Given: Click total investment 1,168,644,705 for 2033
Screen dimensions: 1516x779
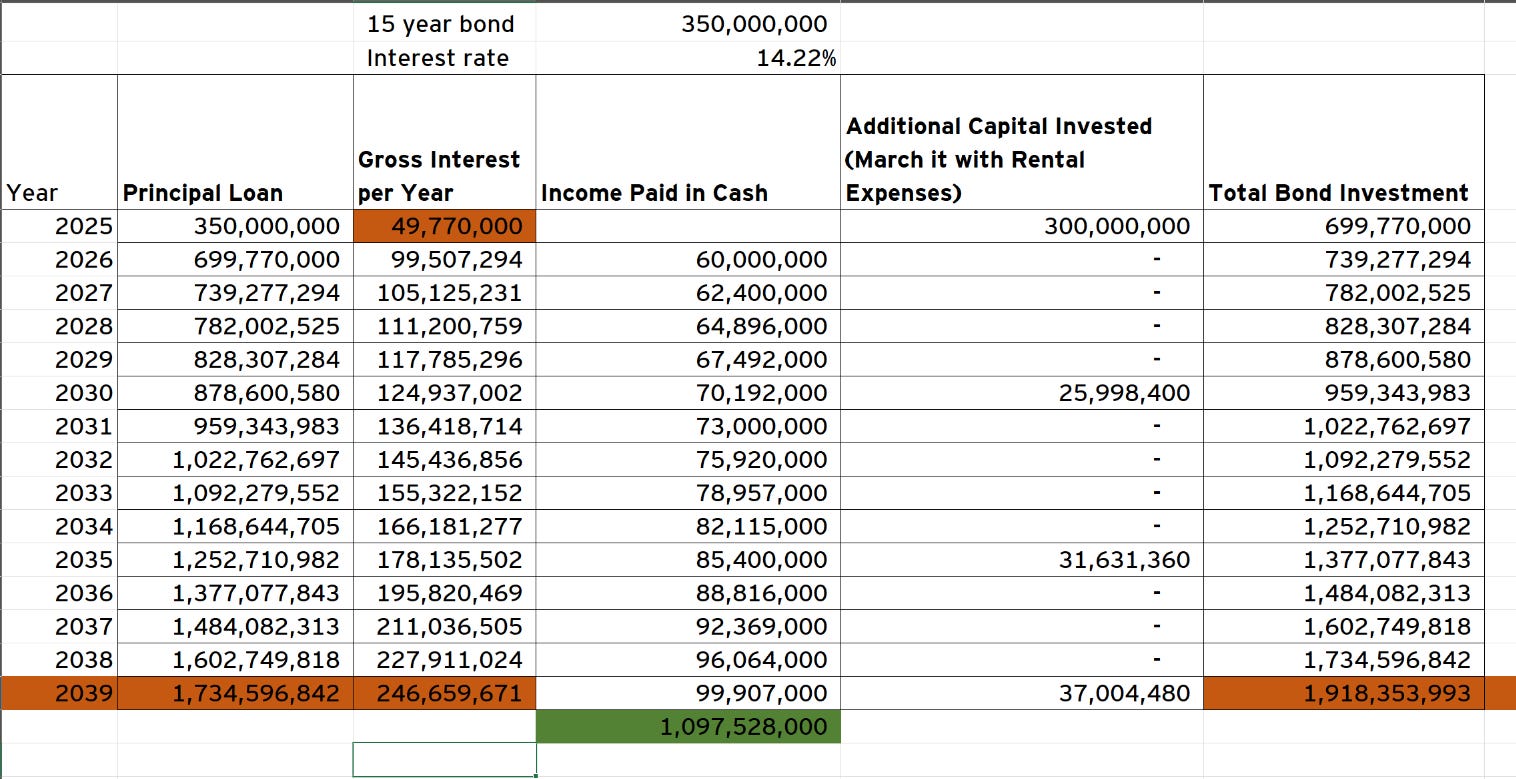Looking at the screenshot, I should coord(1343,493).
